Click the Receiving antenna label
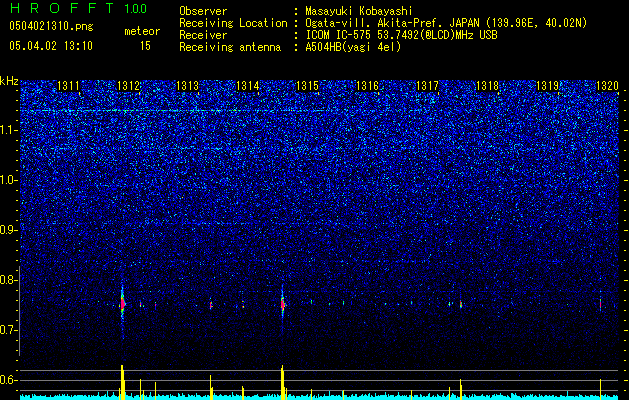This screenshot has height=400, width=629. [x=230, y=47]
